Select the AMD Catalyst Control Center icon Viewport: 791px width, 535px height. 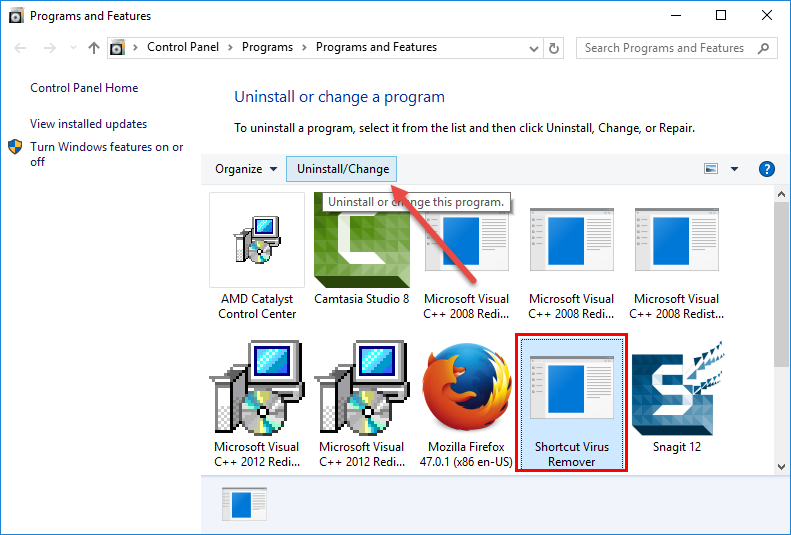(x=257, y=240)
